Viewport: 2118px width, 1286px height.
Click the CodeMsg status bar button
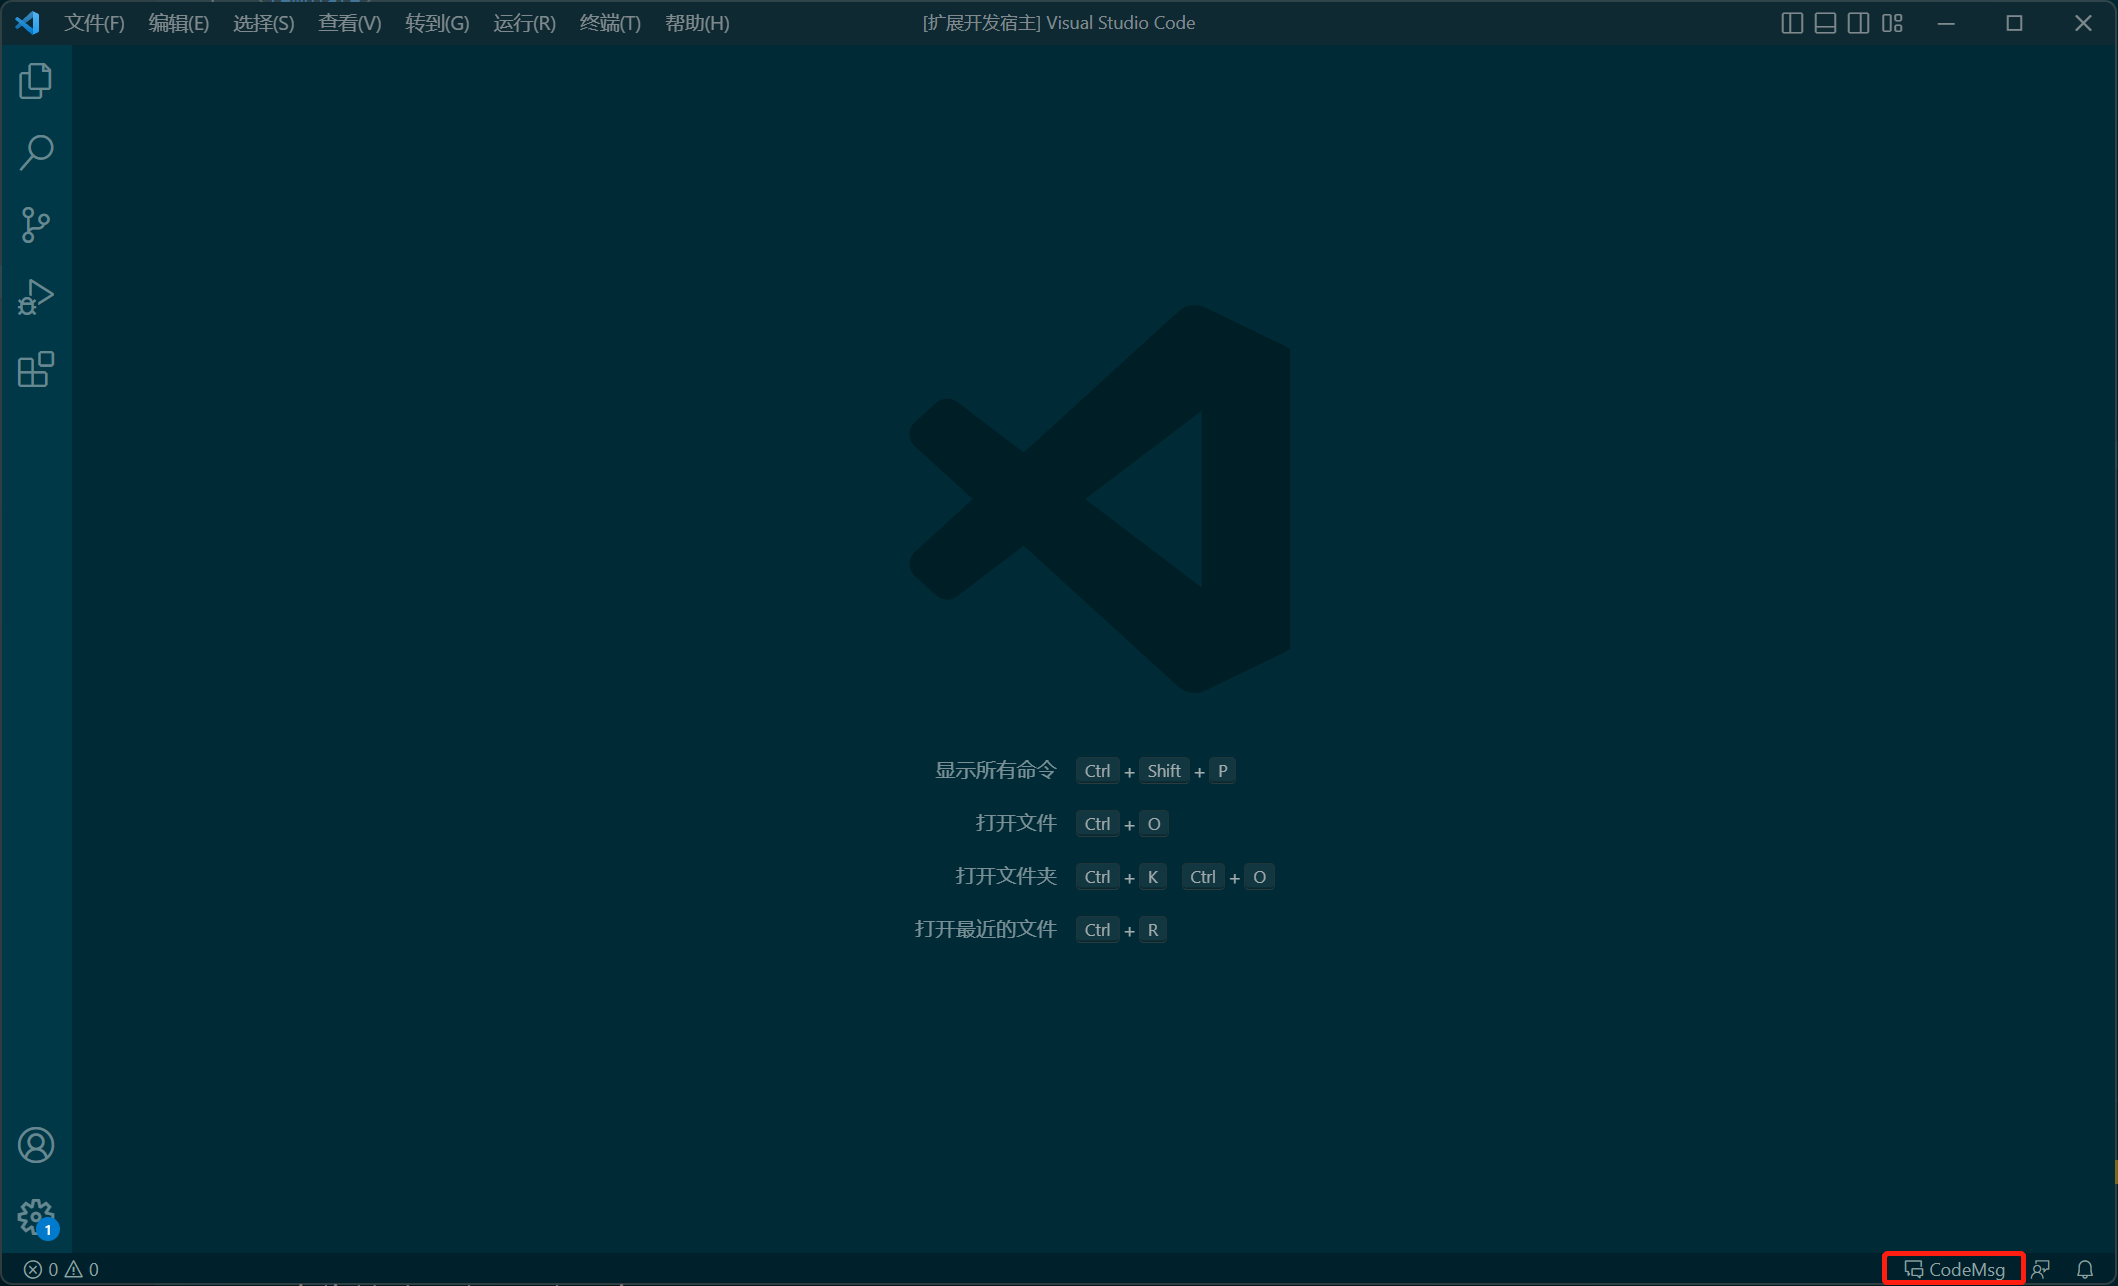click(1954, 1269)
